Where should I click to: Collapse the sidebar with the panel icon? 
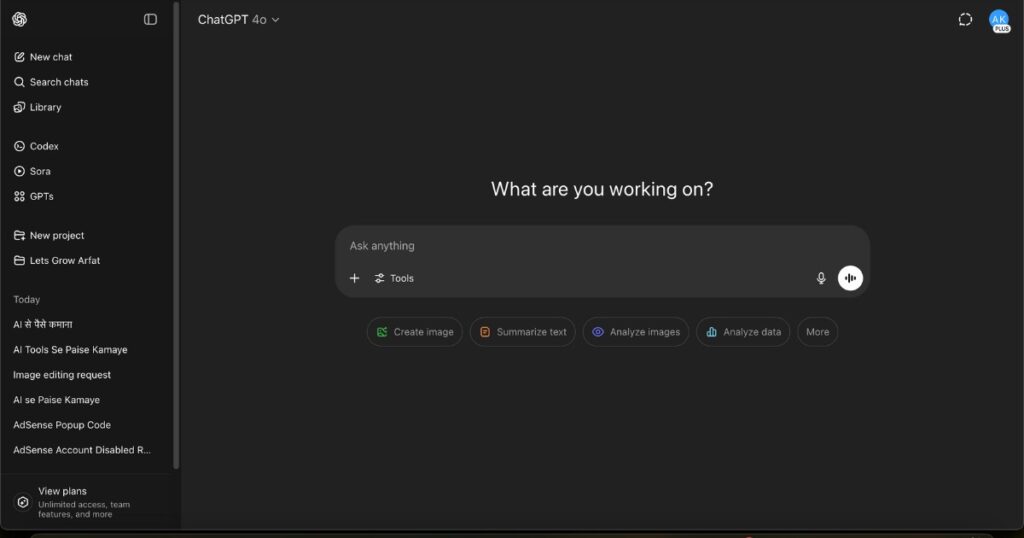(150, 20)
